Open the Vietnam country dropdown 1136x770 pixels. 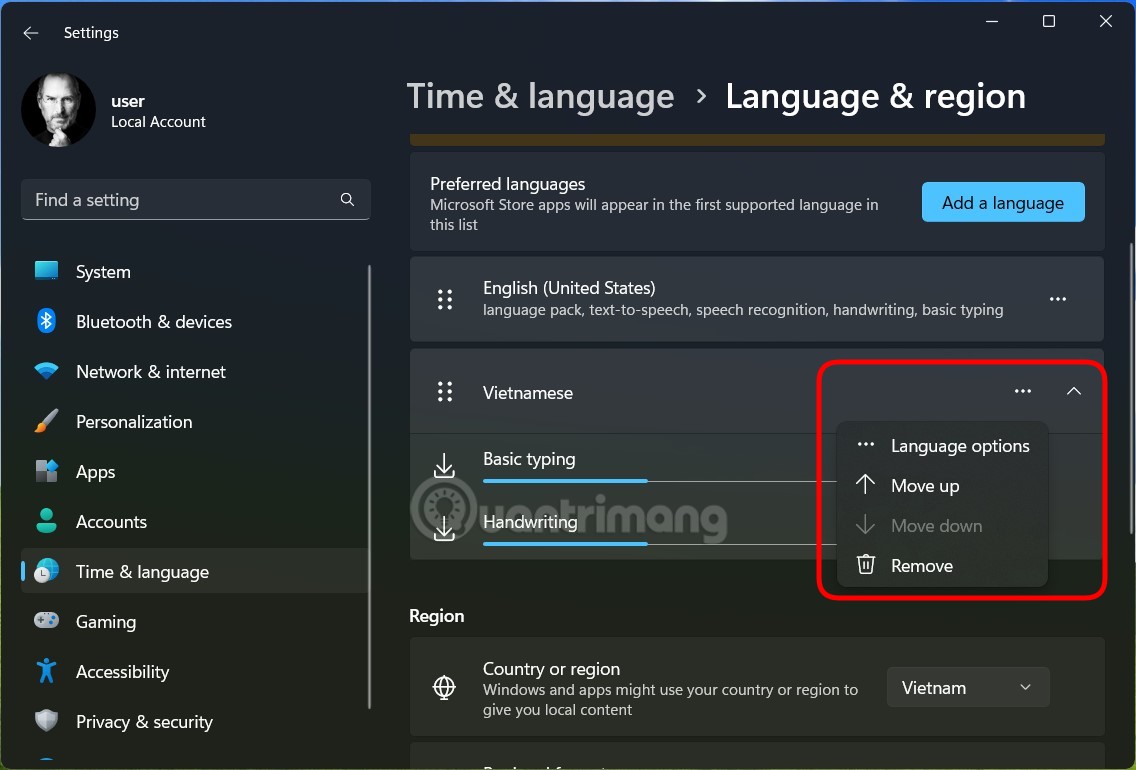pos(967,687)
